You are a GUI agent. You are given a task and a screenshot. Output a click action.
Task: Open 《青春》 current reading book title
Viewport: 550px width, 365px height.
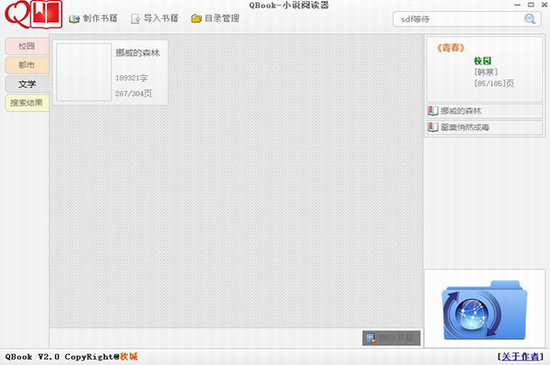451,48
